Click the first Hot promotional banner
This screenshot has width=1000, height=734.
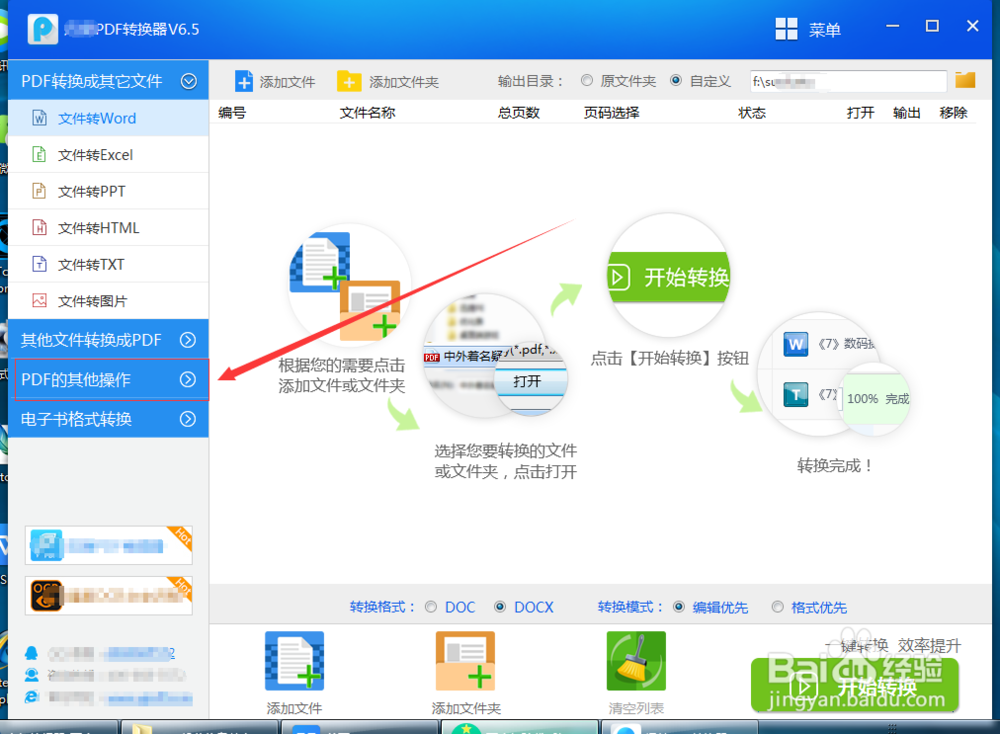click(x=108, y=545)
